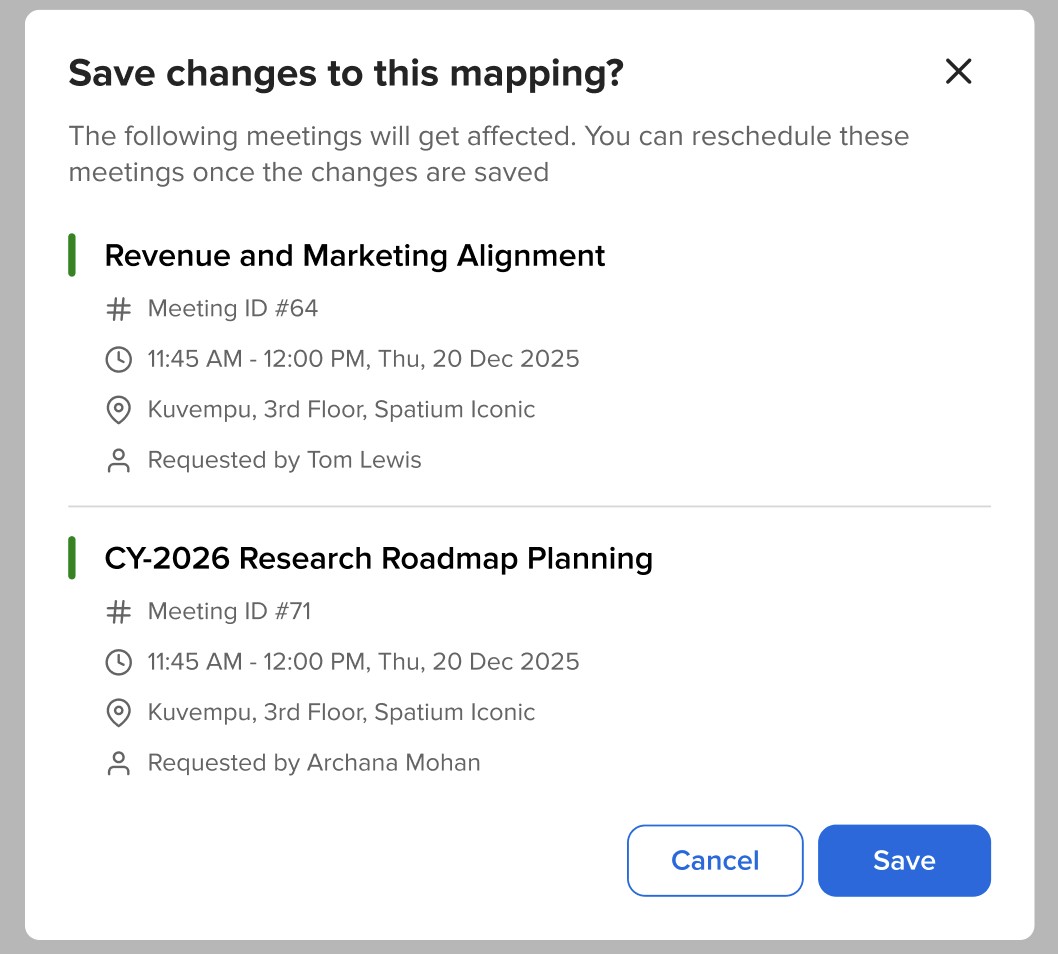Click green status bar beside CY-2026 meeting

point(72,558)
